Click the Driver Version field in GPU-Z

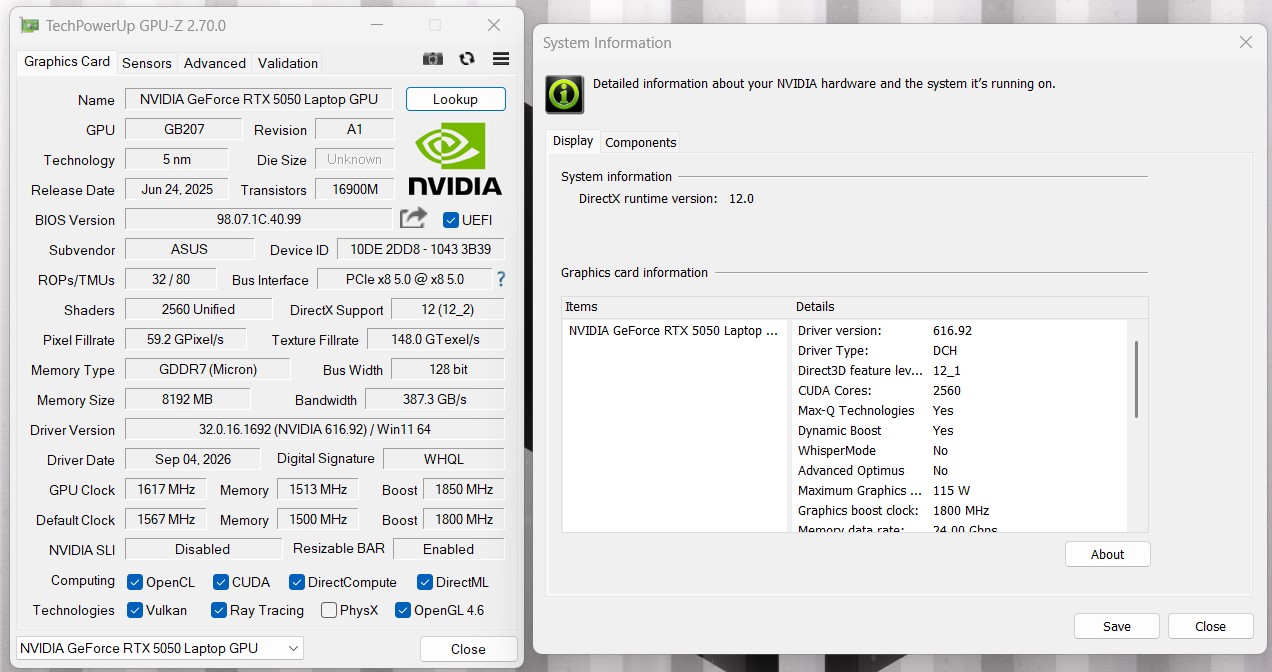(x=315, y=429)
